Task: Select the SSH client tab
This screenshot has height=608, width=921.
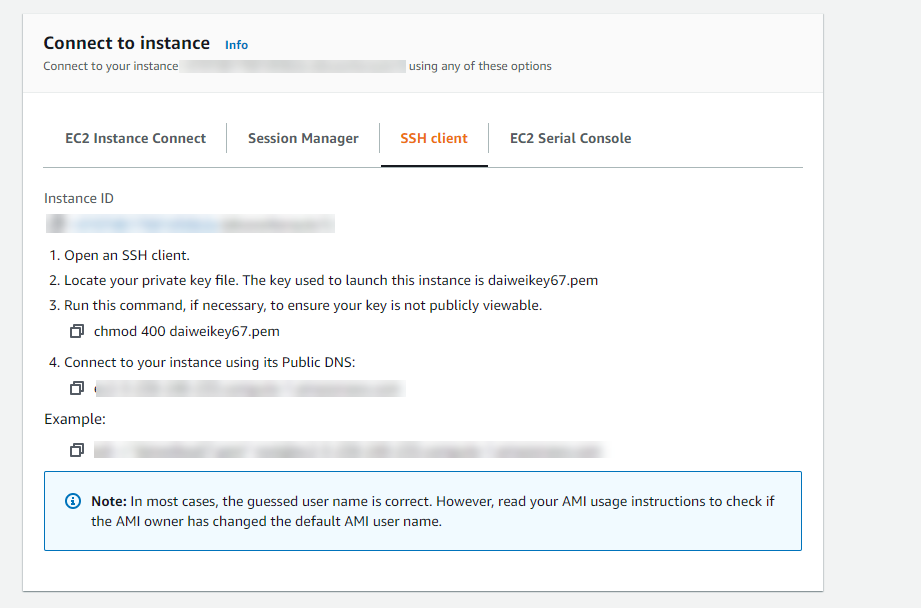Action: tap(434, 139)
